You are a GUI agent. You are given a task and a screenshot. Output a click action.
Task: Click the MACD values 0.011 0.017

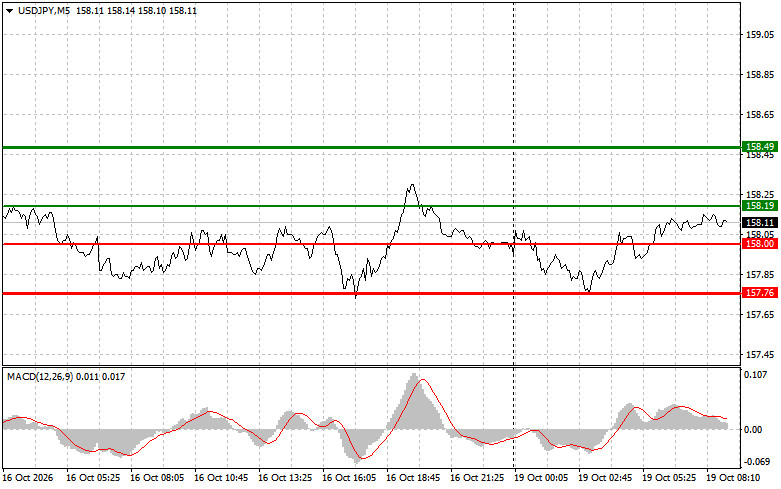click(102, 377)
